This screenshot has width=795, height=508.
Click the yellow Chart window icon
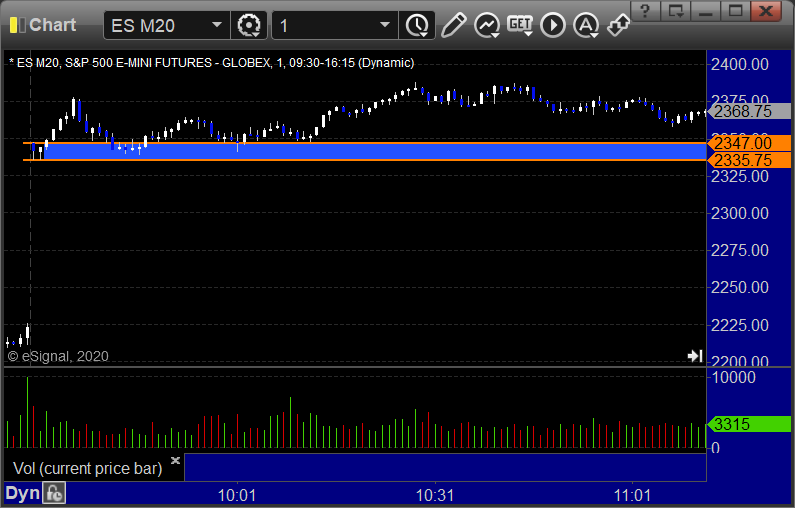pos(17,25)
